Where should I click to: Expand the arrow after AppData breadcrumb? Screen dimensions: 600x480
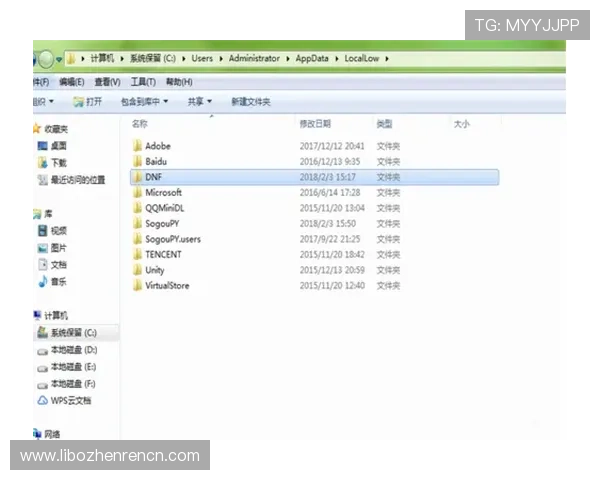(x=337, y=59)
